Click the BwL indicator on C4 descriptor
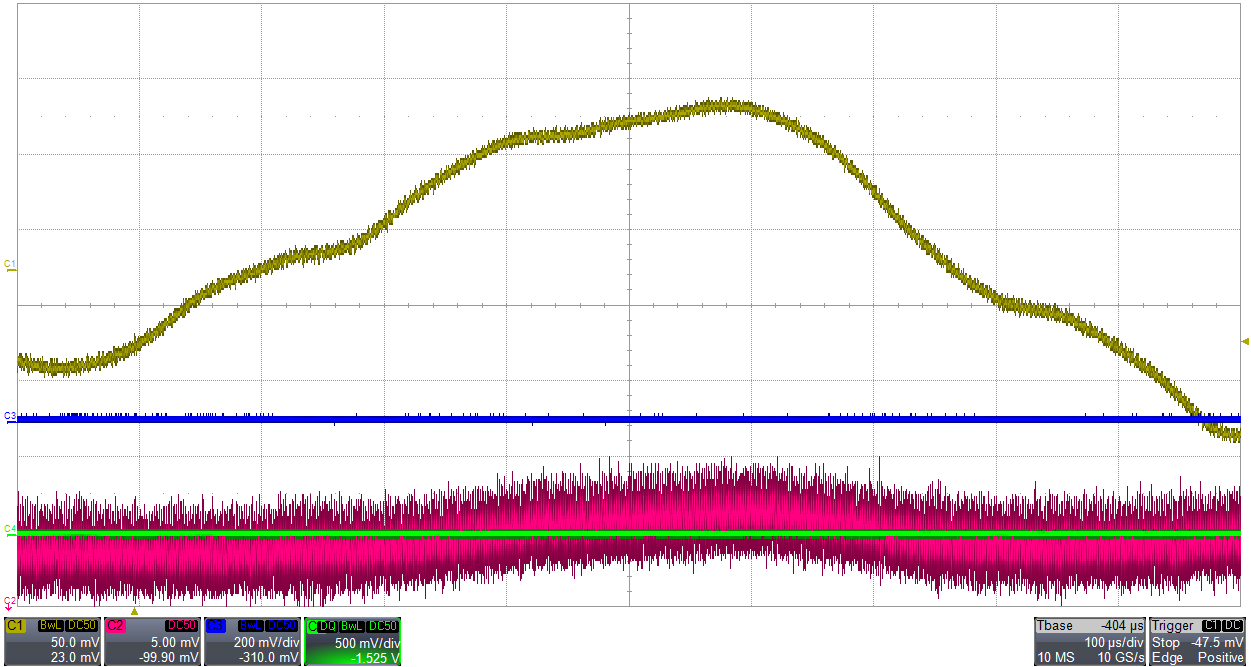This screenshot has width=1251, height=667. point(351,626)
